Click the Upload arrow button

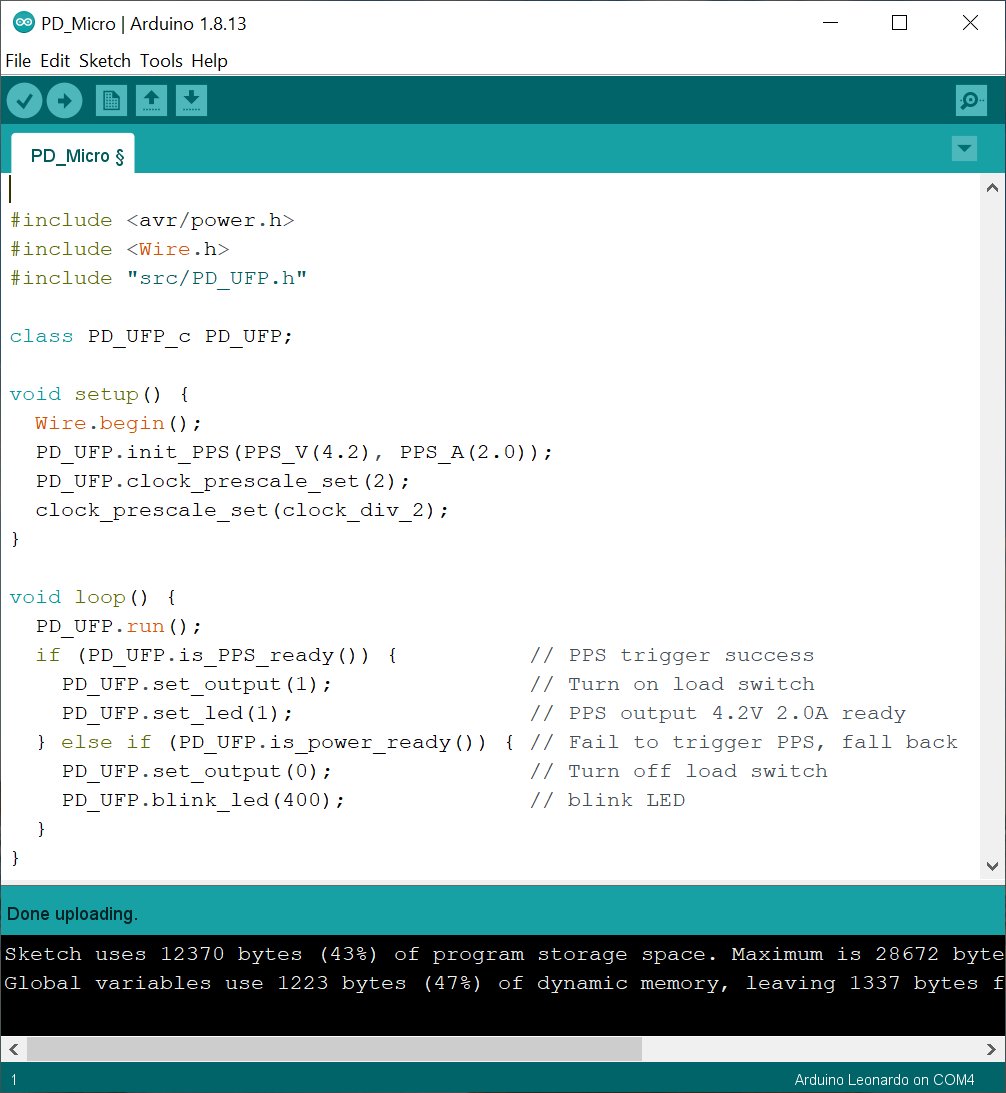65,100
